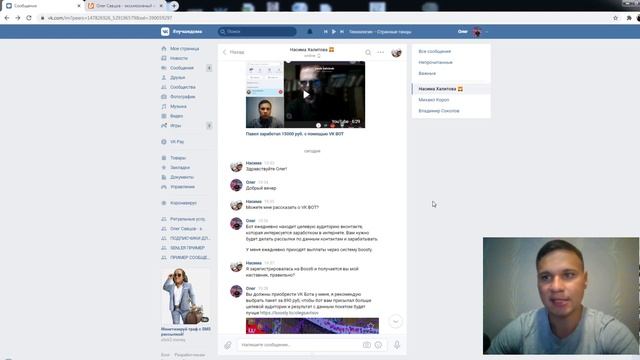Click the VK header search field
The image size is (640, 360).
pos(257,31)
